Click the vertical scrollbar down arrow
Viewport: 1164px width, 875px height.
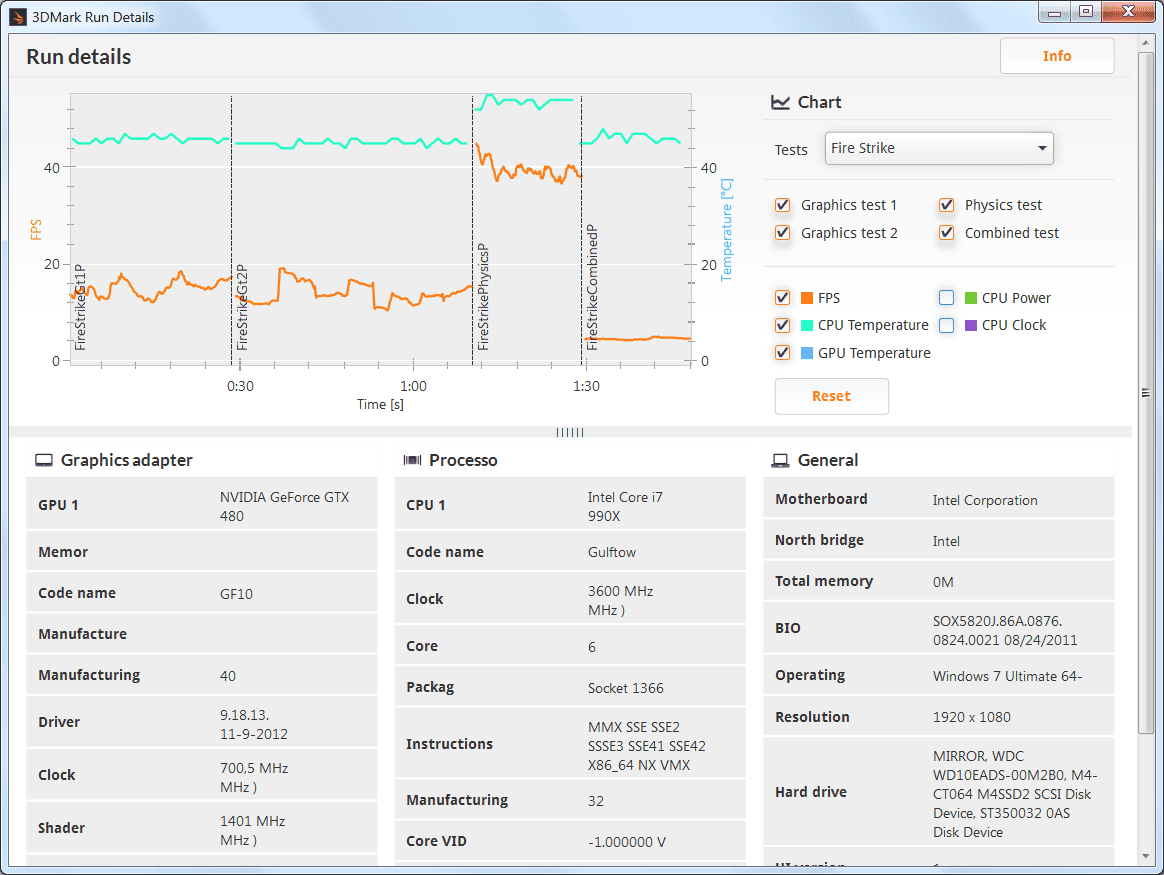(1146, 857)
